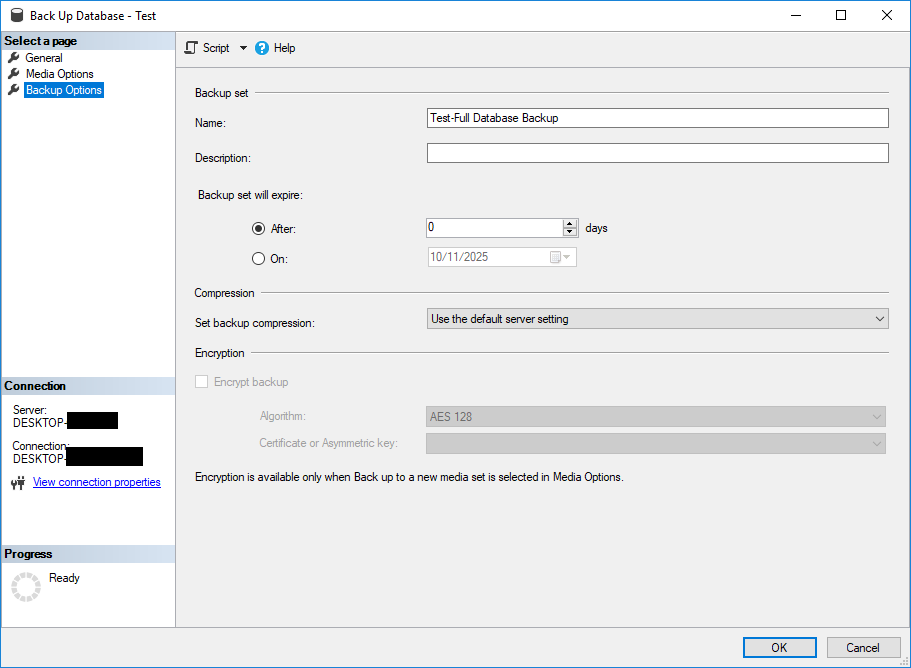Click the backup set Description field

click(x=657, y=153)
